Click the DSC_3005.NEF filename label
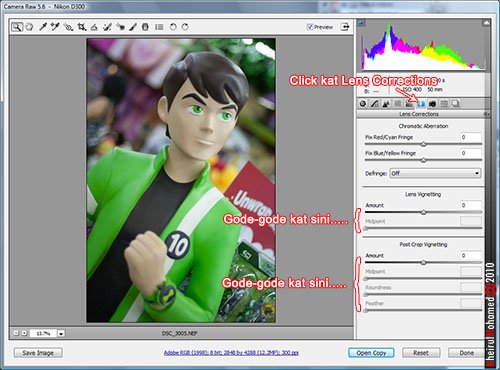The width and height of the screenshot is (500, 370). 179,333
